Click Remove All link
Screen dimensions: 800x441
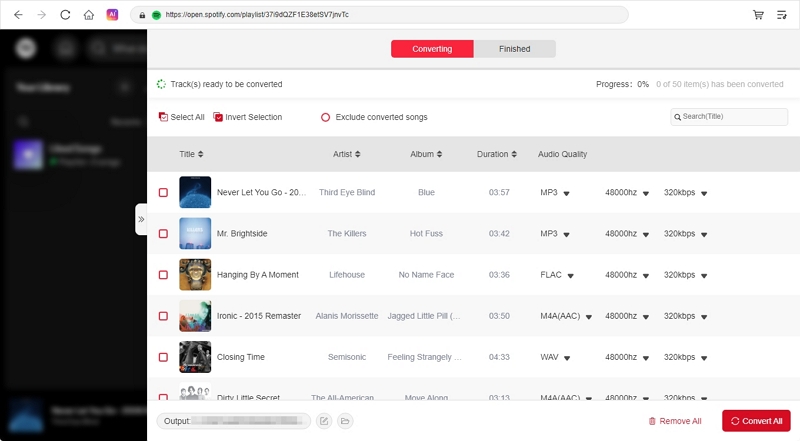tap(675, 421)
